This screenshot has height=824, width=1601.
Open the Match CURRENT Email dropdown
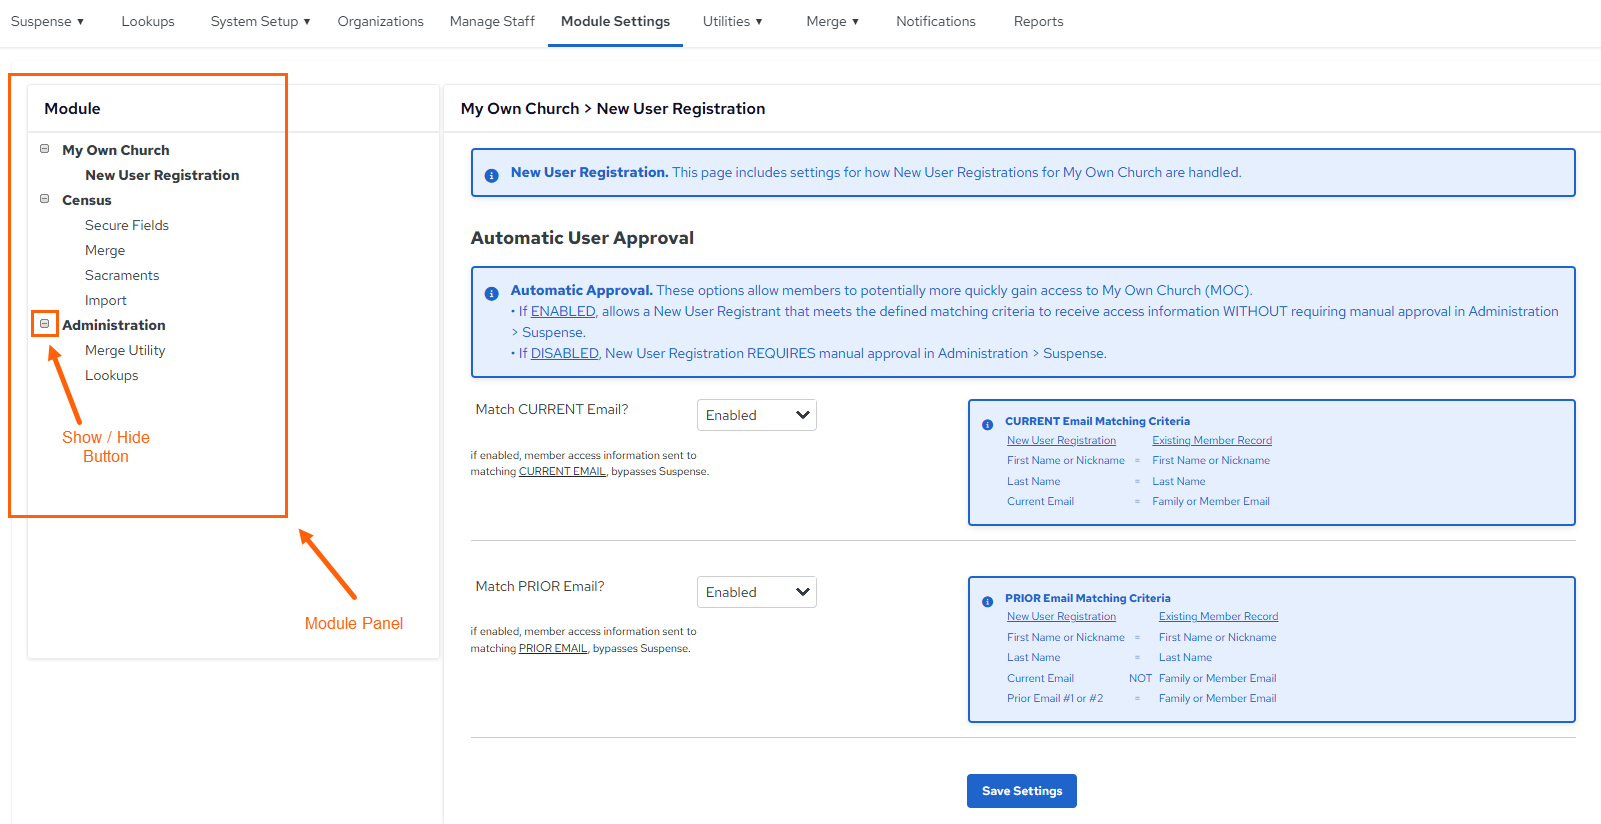757,415
